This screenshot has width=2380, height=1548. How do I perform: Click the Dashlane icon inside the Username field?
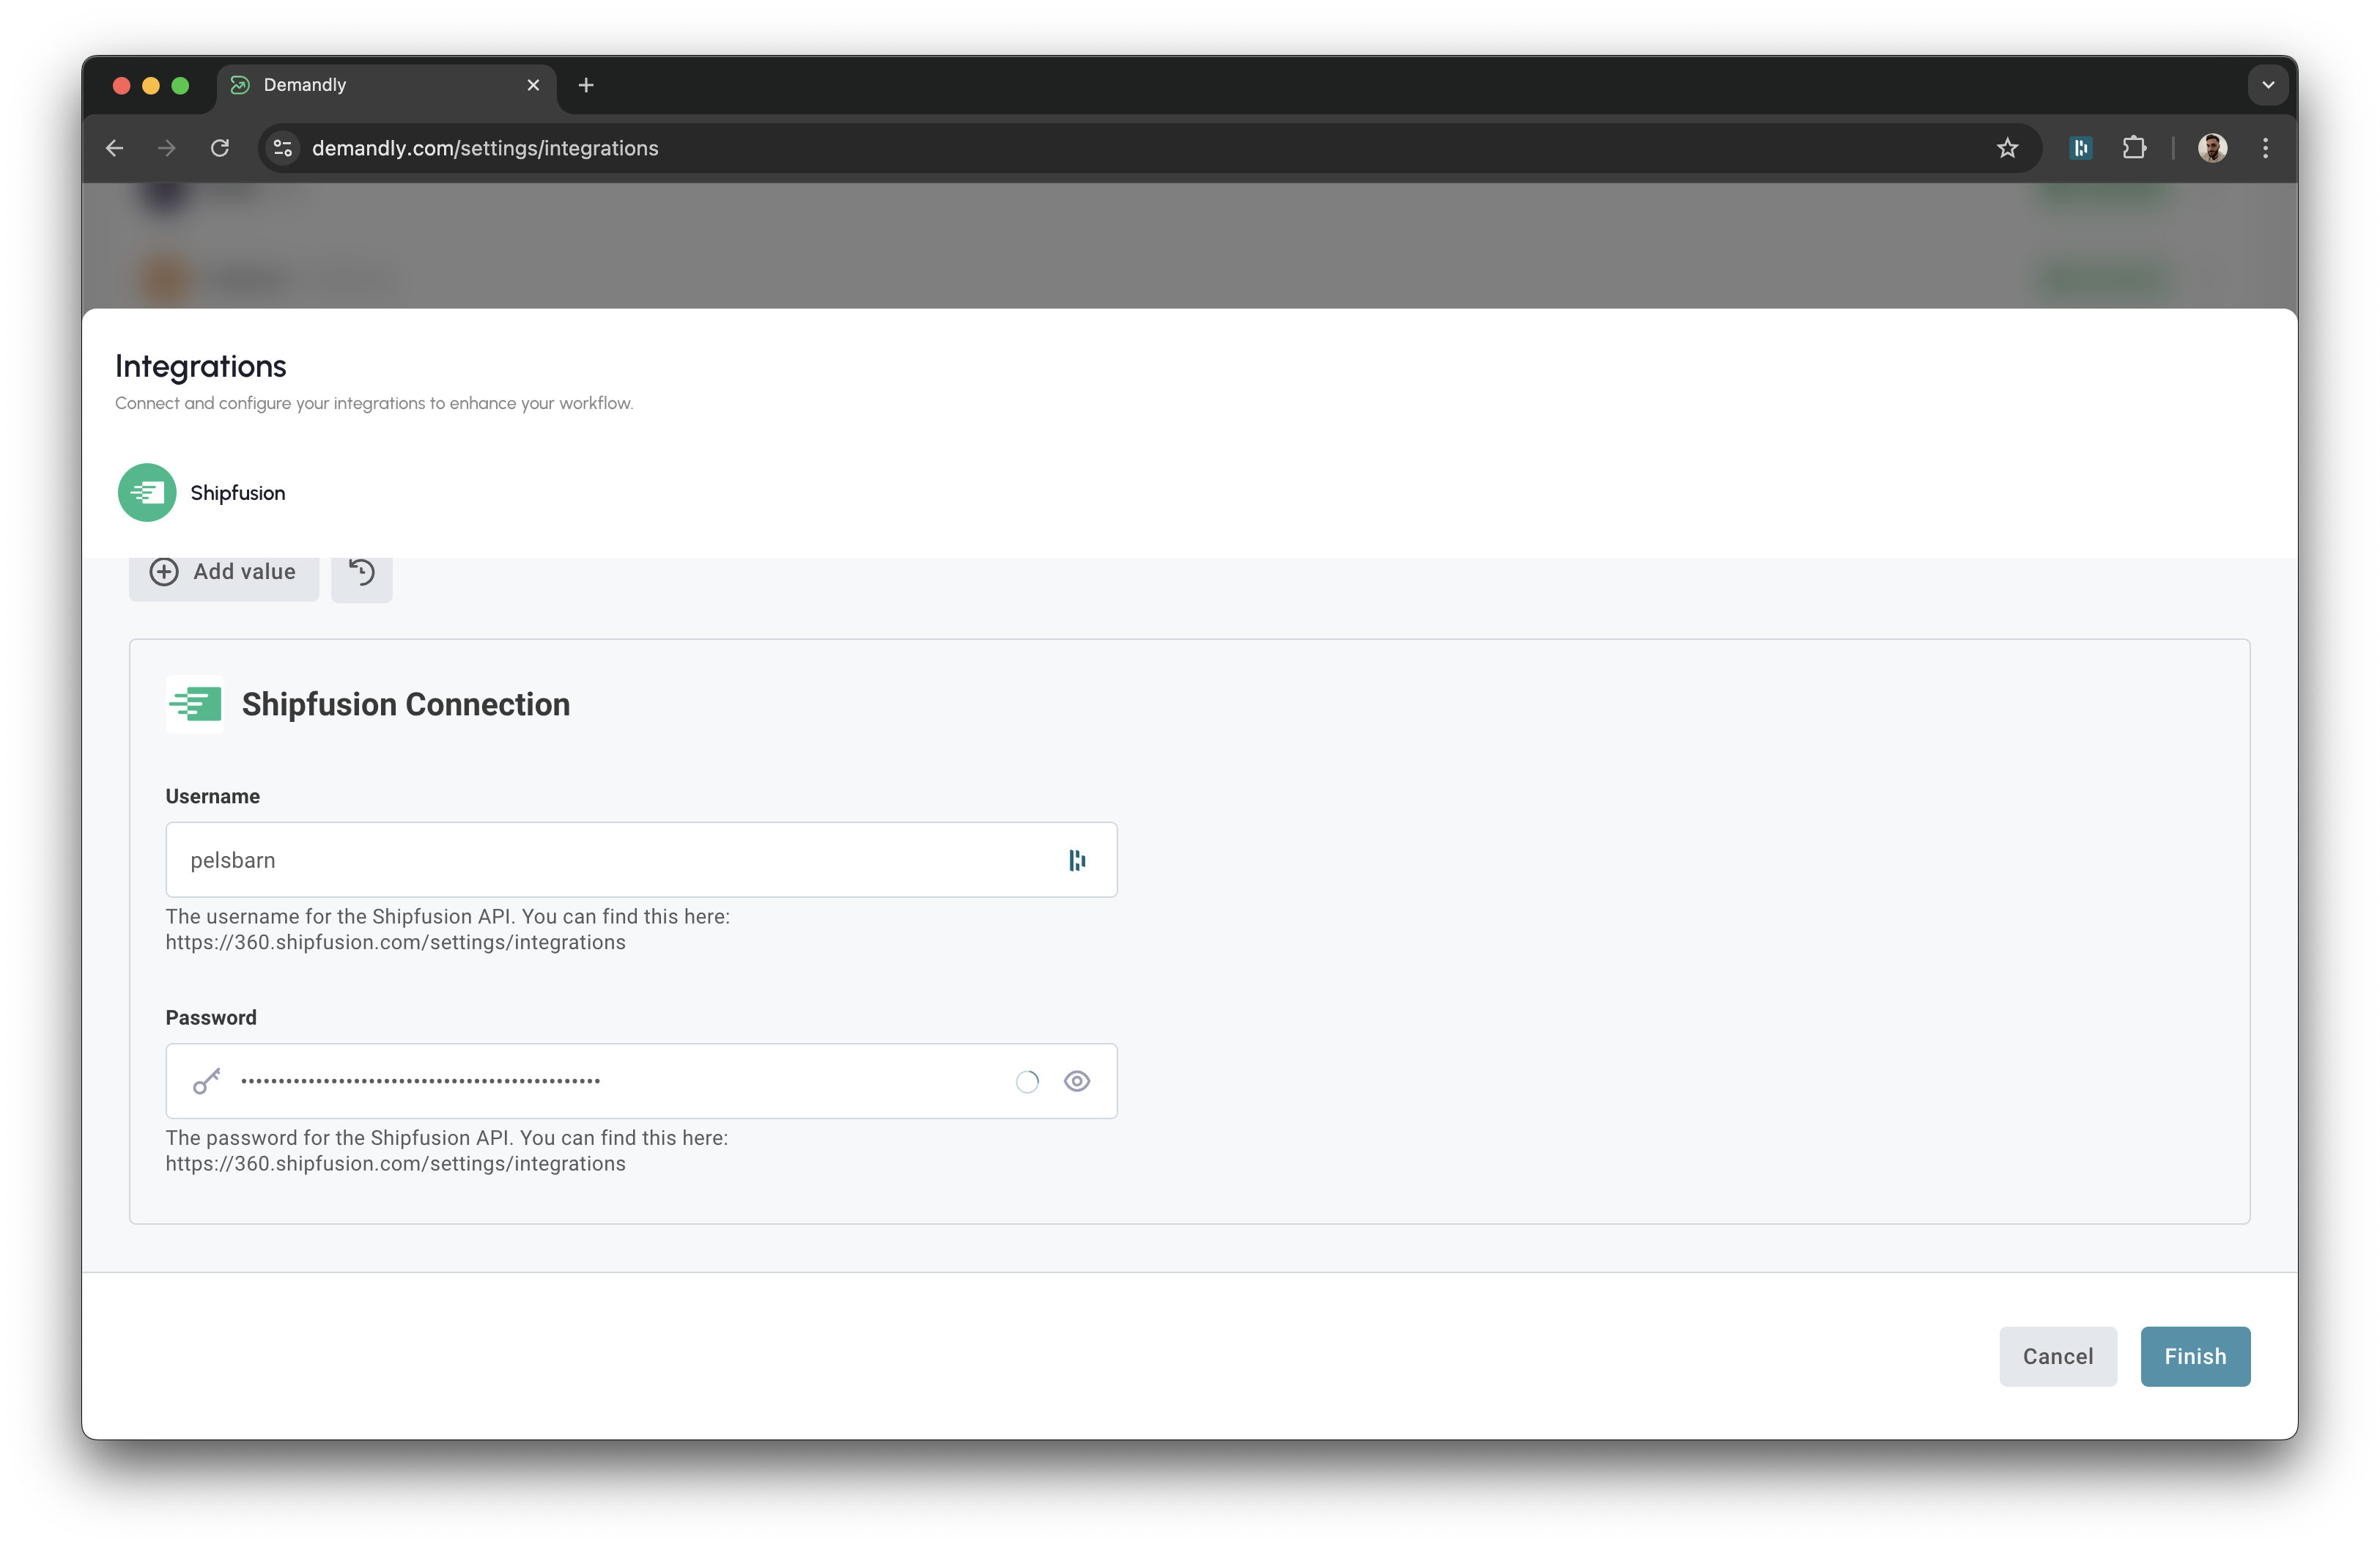pyautogui.click(x=1076, y=859)
